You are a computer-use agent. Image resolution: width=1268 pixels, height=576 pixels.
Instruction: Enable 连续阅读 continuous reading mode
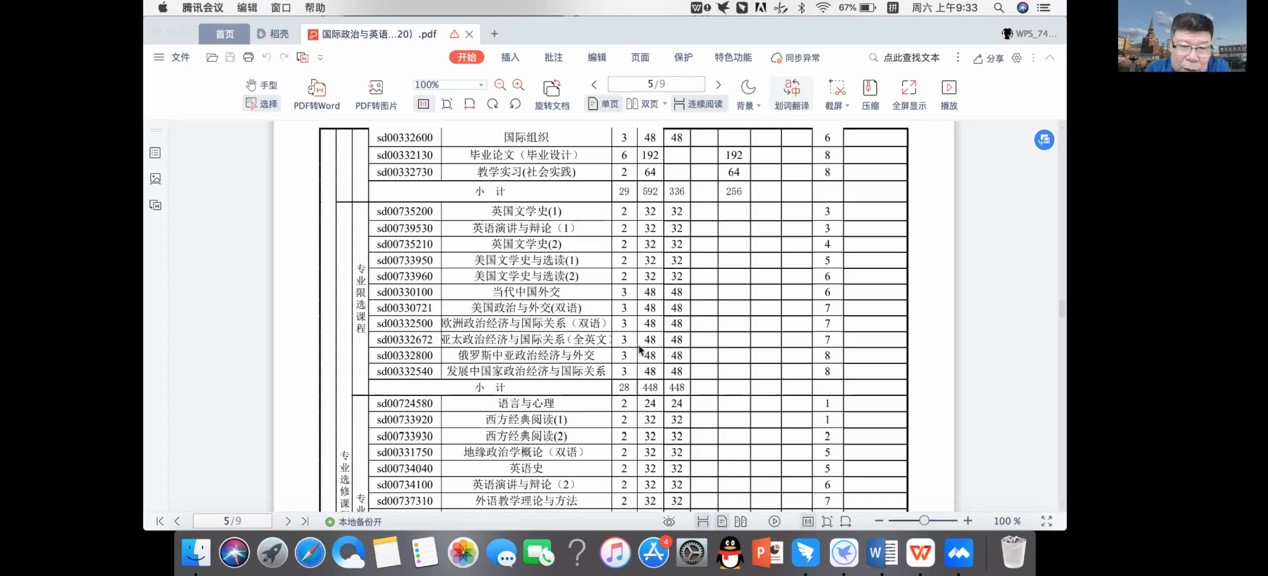point(697,104)
